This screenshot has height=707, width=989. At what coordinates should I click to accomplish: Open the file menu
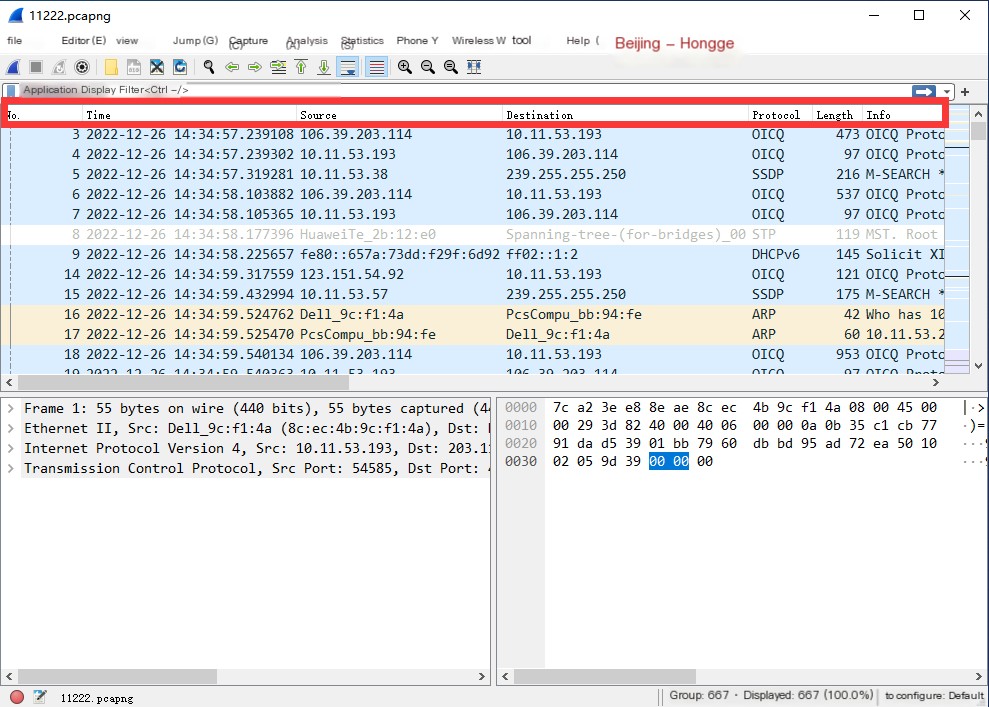15,40
